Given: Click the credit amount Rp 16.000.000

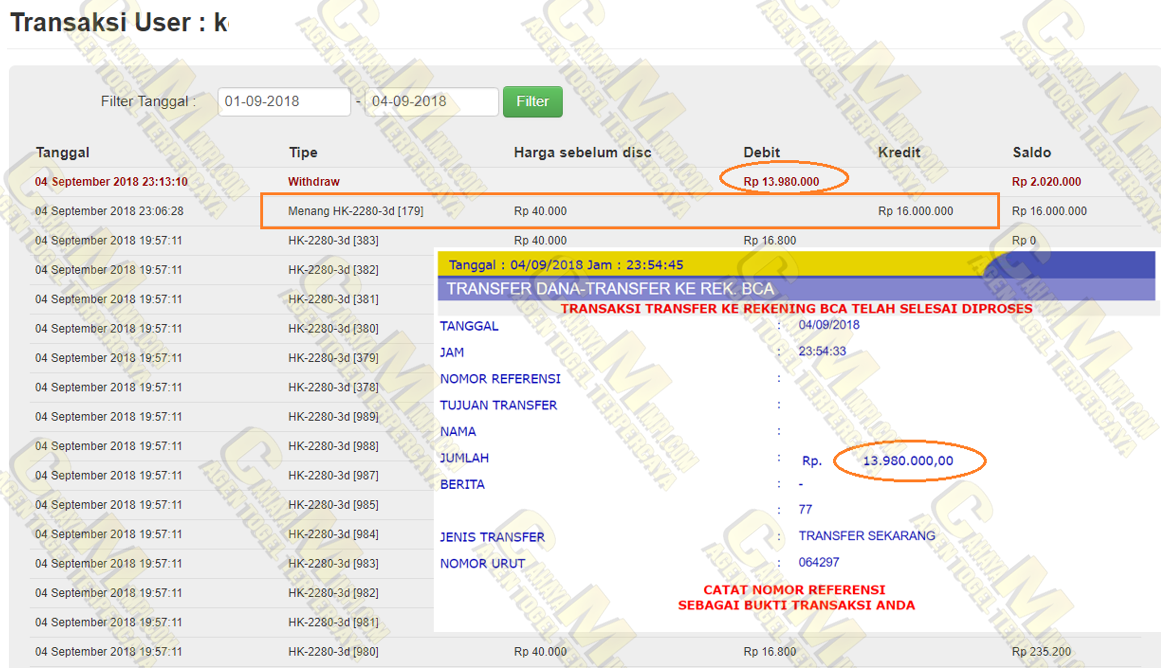Looking at the screenshot, I should pyautogui.click(x=915, y=211).
